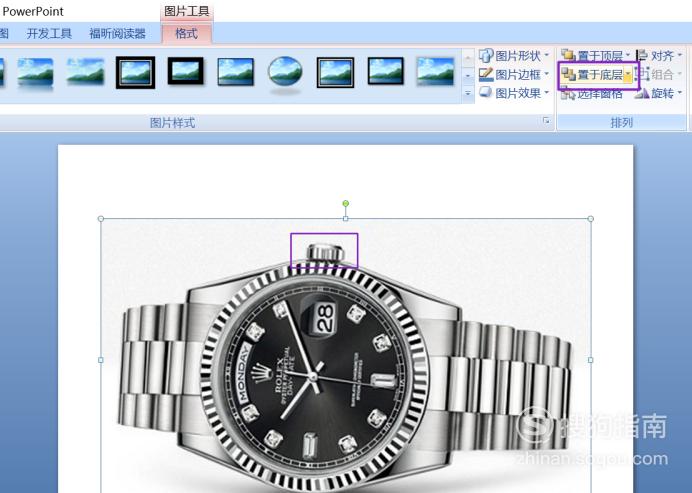Screen dimensions: 692x493
Task: Open the 置于顶层 dropdown arrow
Action: [x=628, y=56]
